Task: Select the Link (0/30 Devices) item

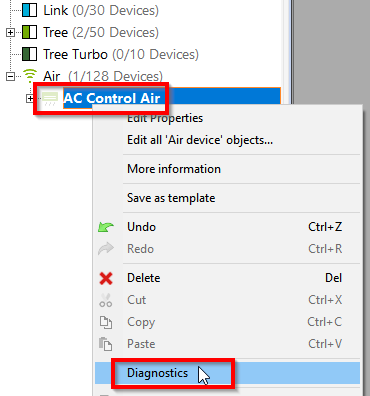Action: click(101, 10)
